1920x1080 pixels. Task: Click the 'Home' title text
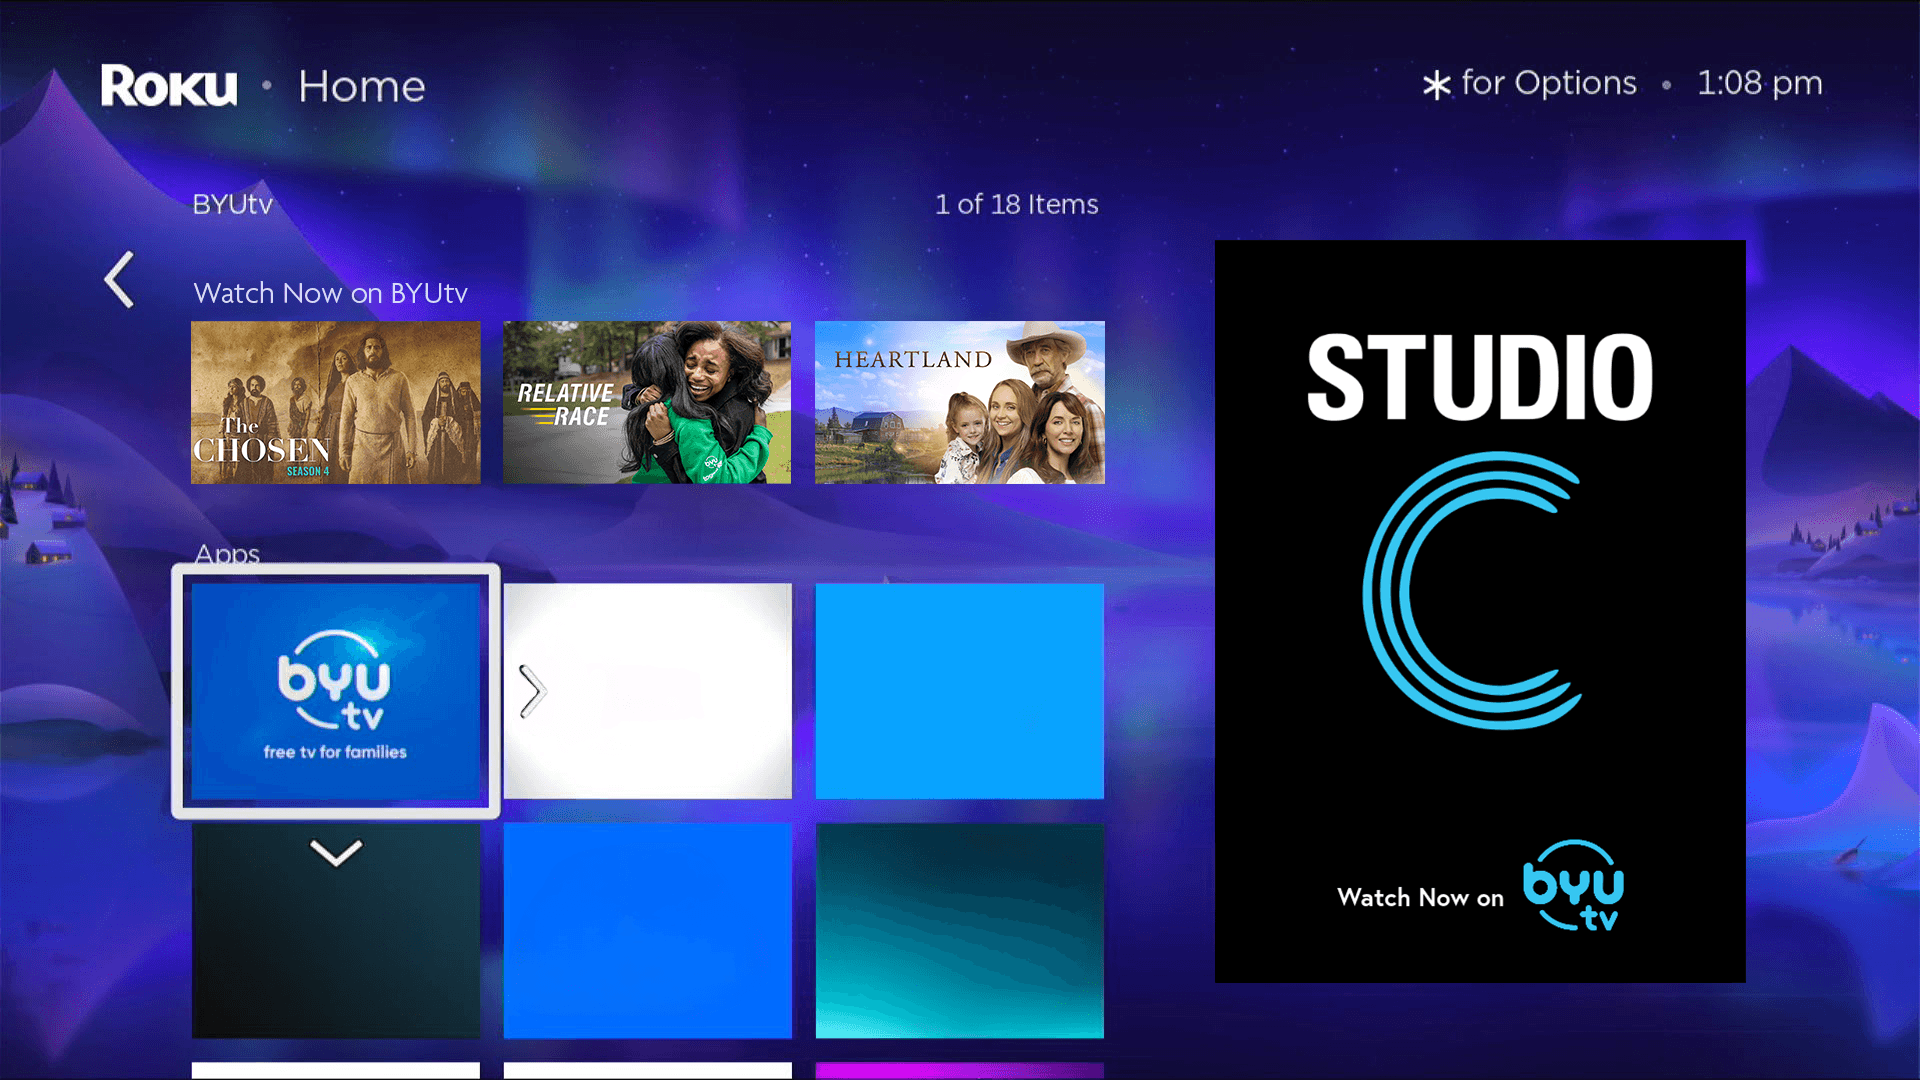362,86
